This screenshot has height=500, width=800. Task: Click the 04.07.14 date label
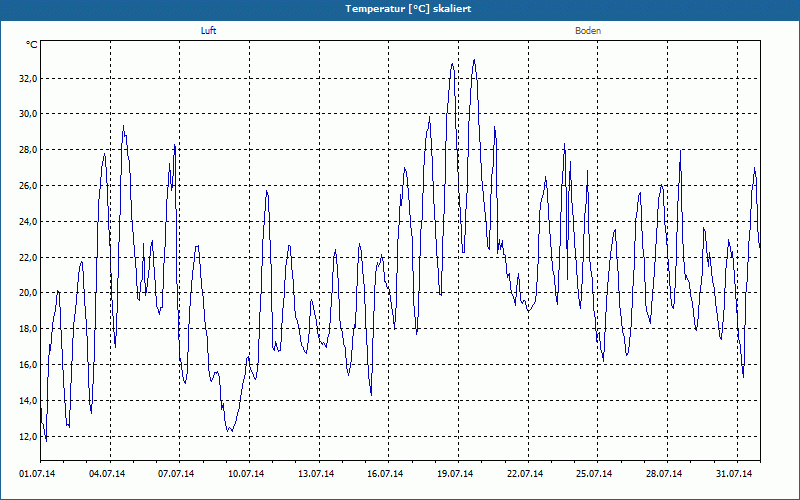pos(107,474)
